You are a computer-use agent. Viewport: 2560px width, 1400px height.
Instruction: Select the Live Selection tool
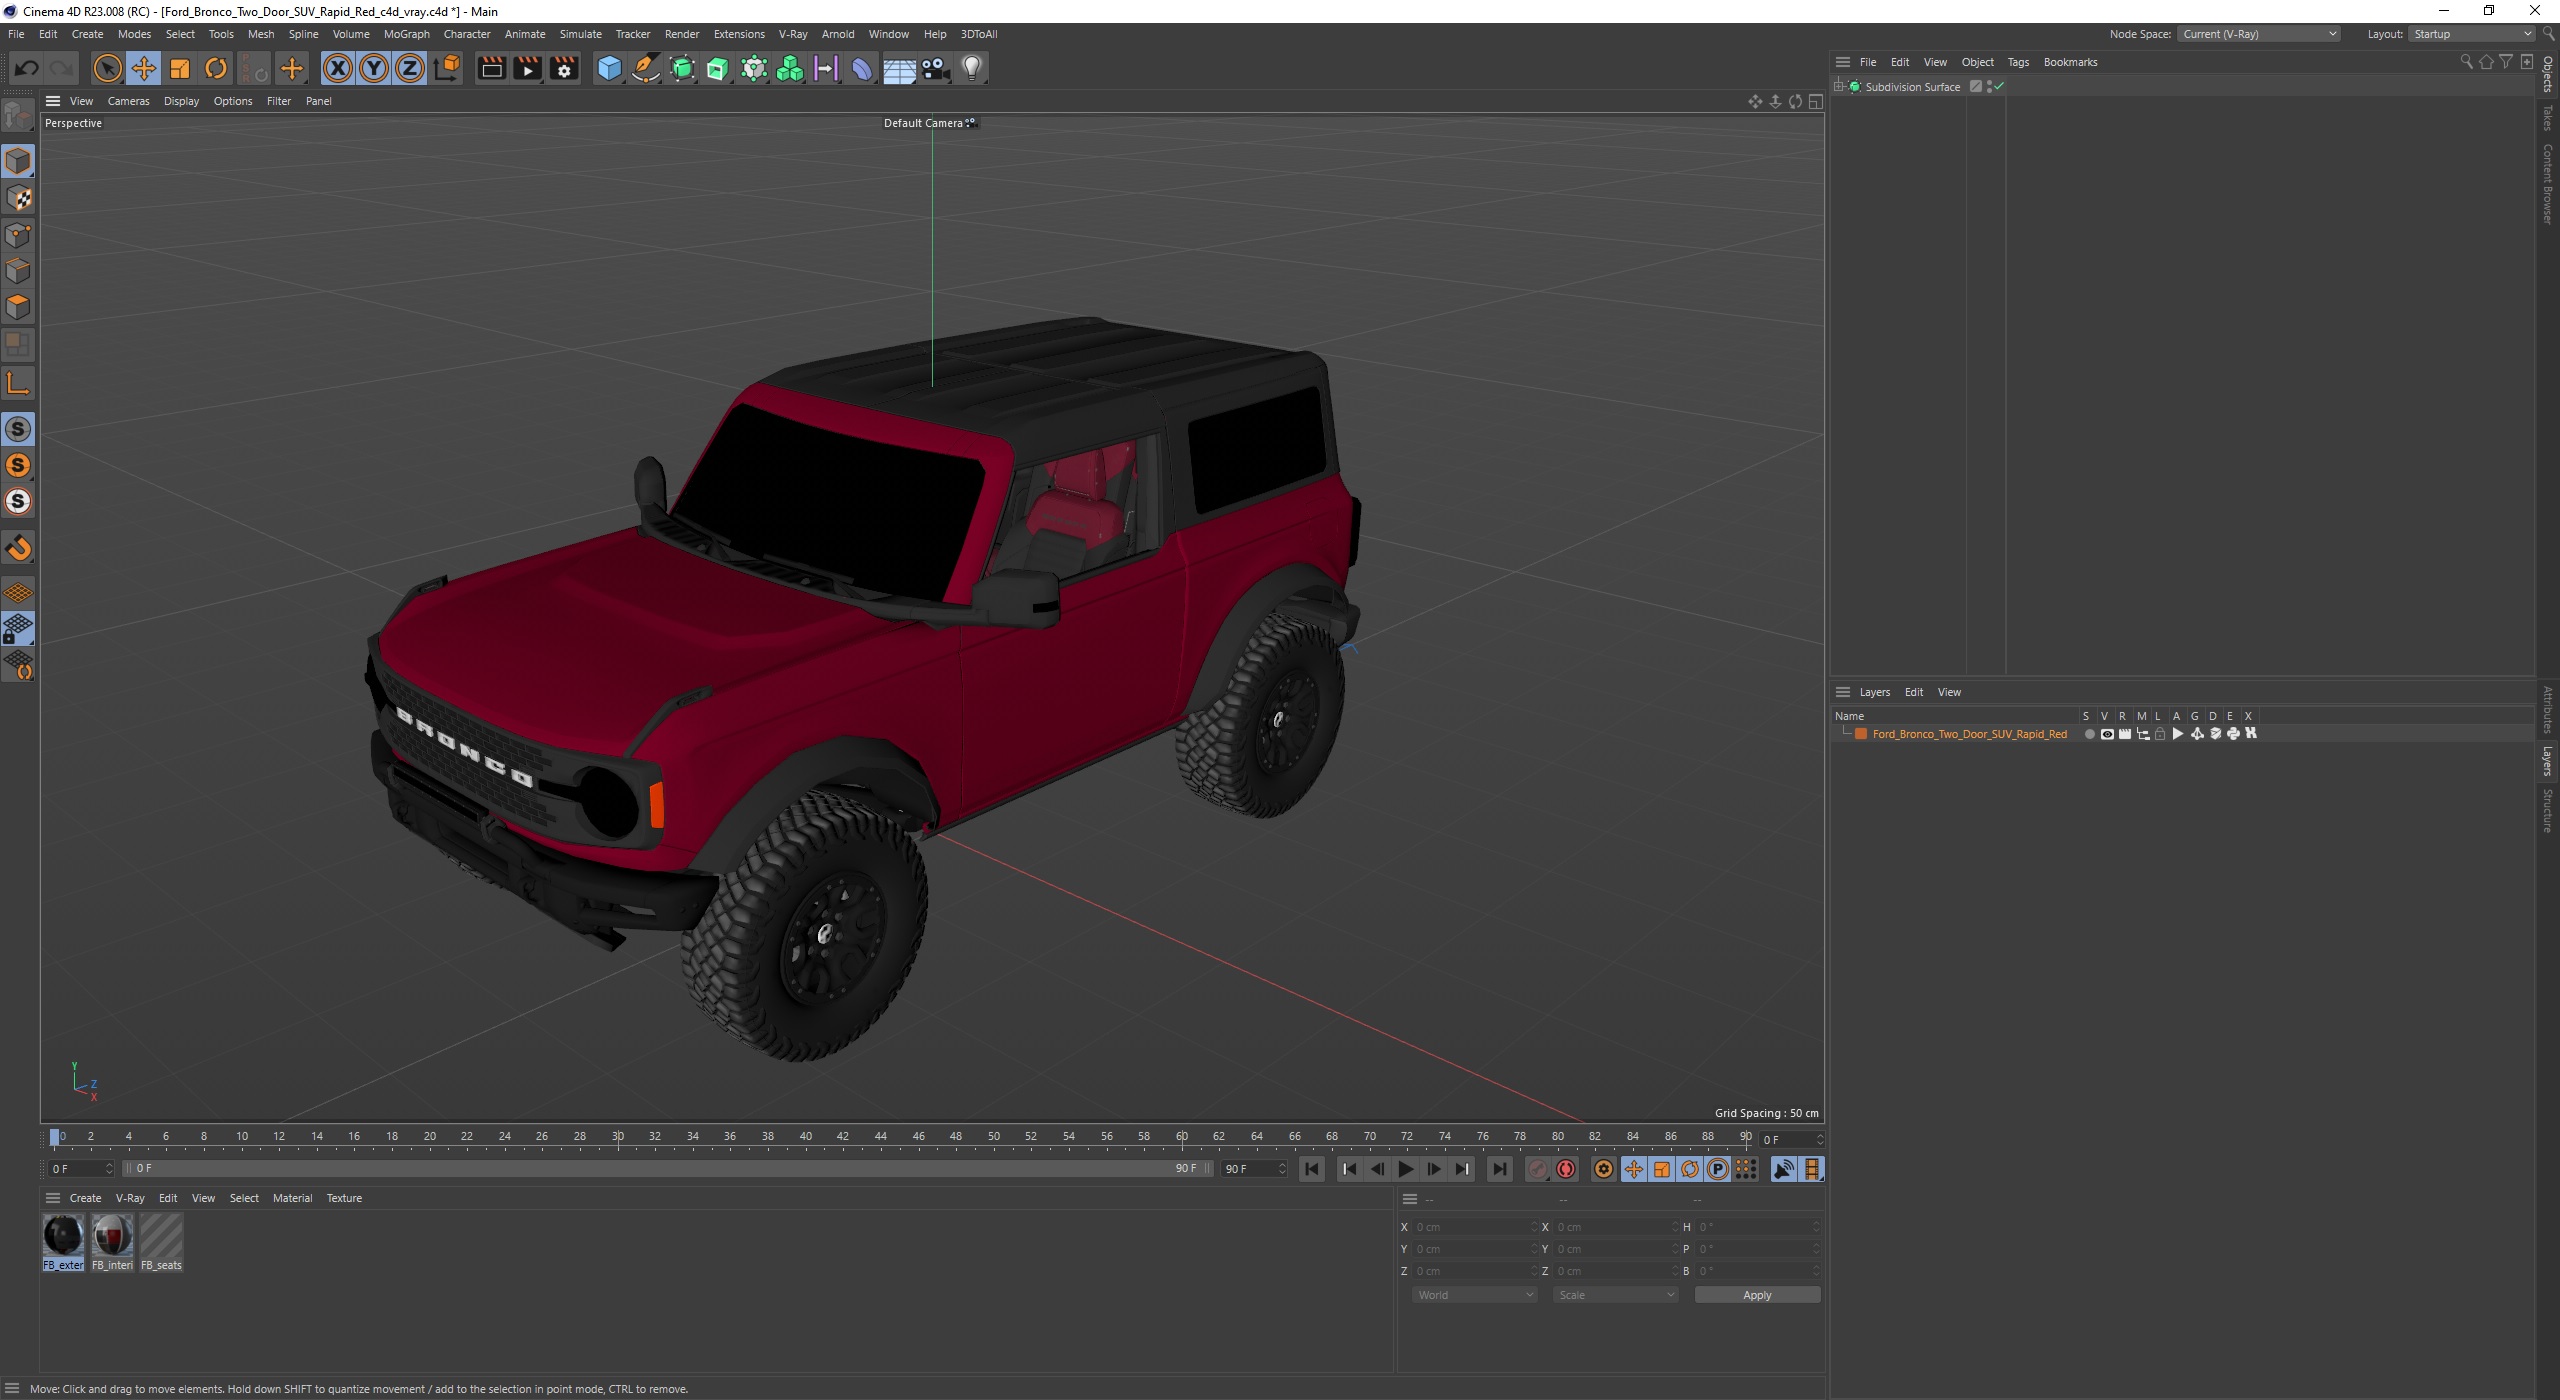(x=107, y=68)
